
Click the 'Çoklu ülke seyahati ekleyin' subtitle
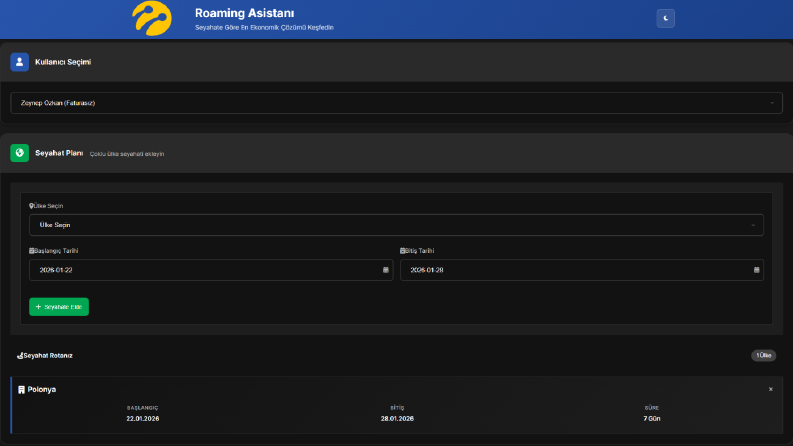pyautogui.click(x=127, y=154)
